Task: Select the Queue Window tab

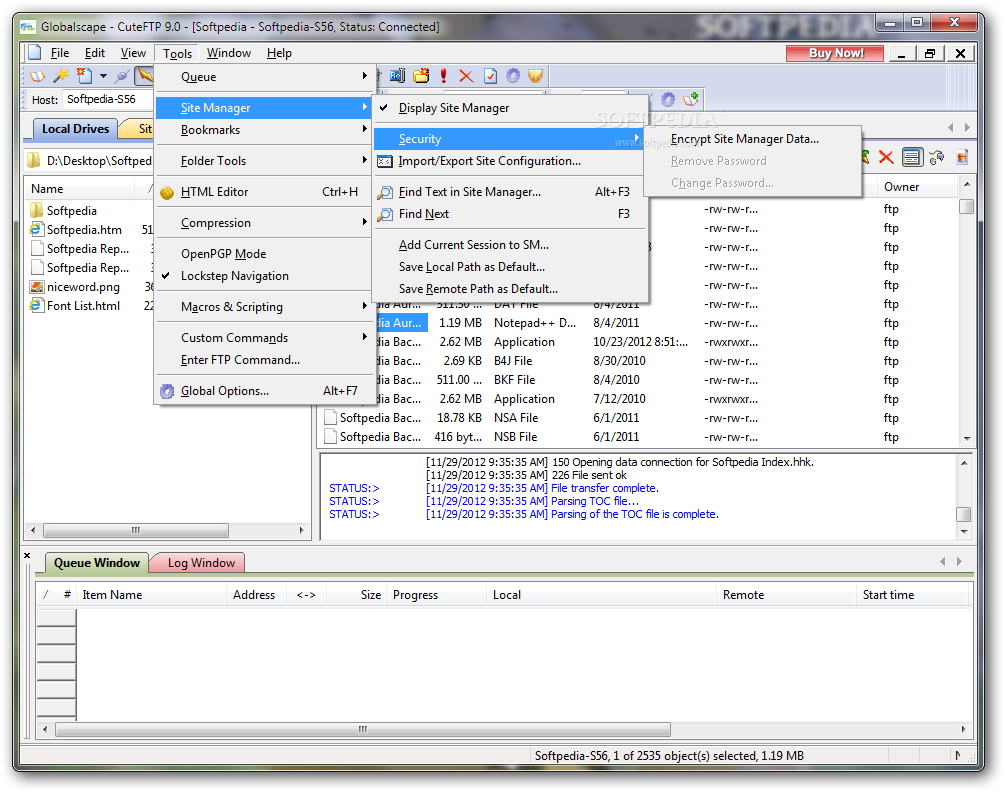Action: tap(97, 563)
